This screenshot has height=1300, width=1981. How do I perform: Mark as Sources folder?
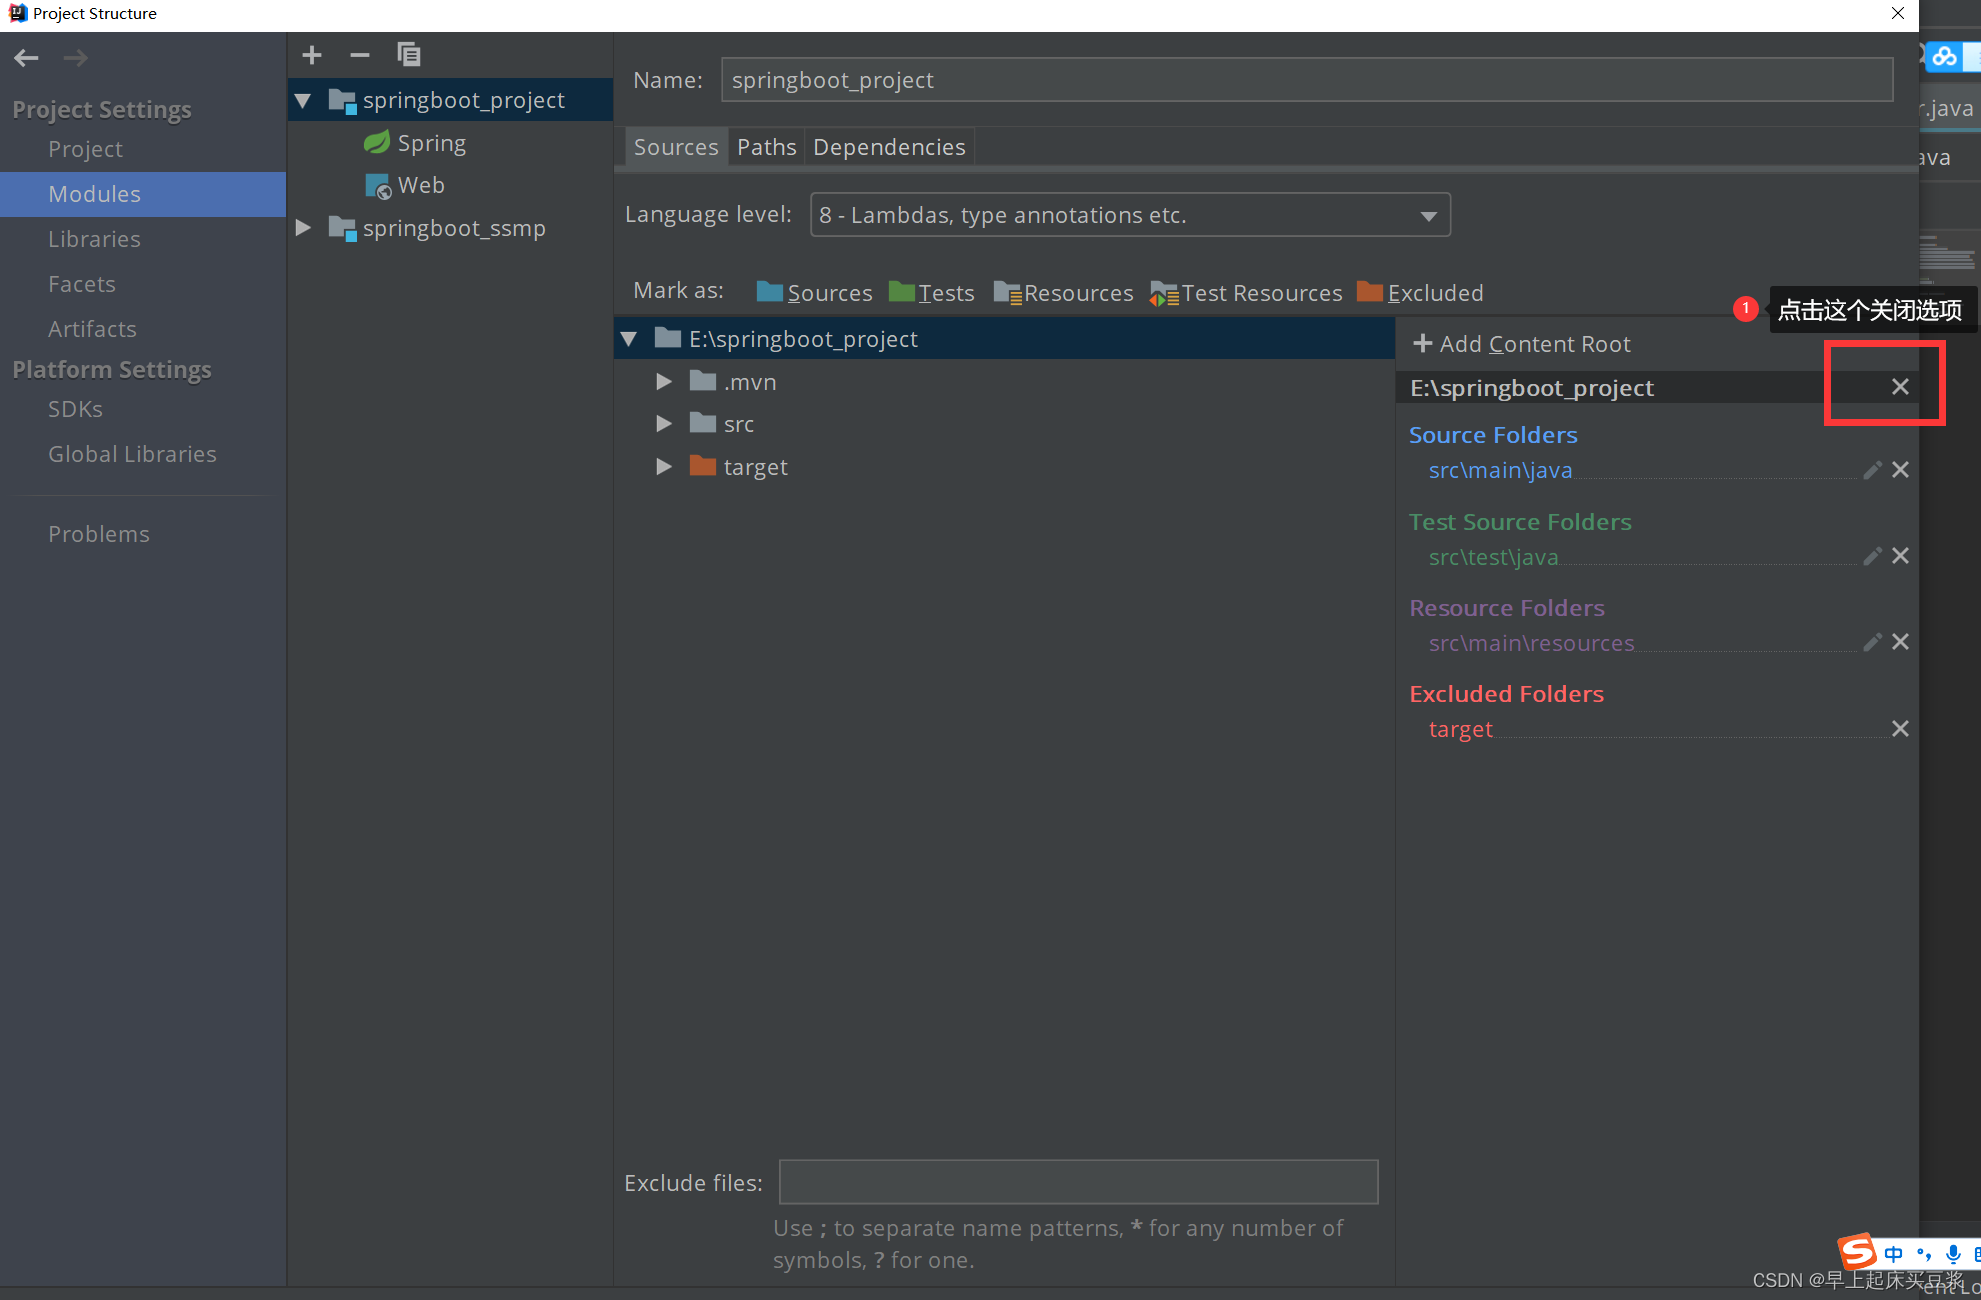click(x=814, y=293)
